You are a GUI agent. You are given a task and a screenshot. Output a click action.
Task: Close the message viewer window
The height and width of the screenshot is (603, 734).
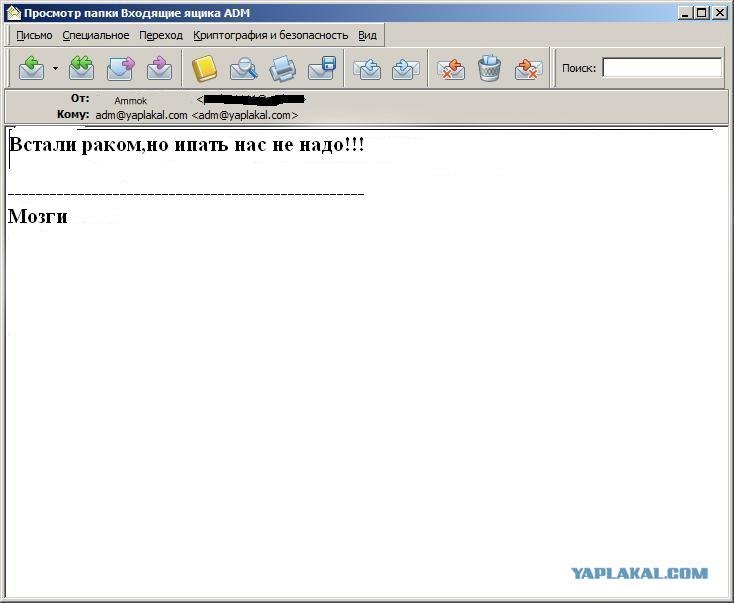[719, 13]
